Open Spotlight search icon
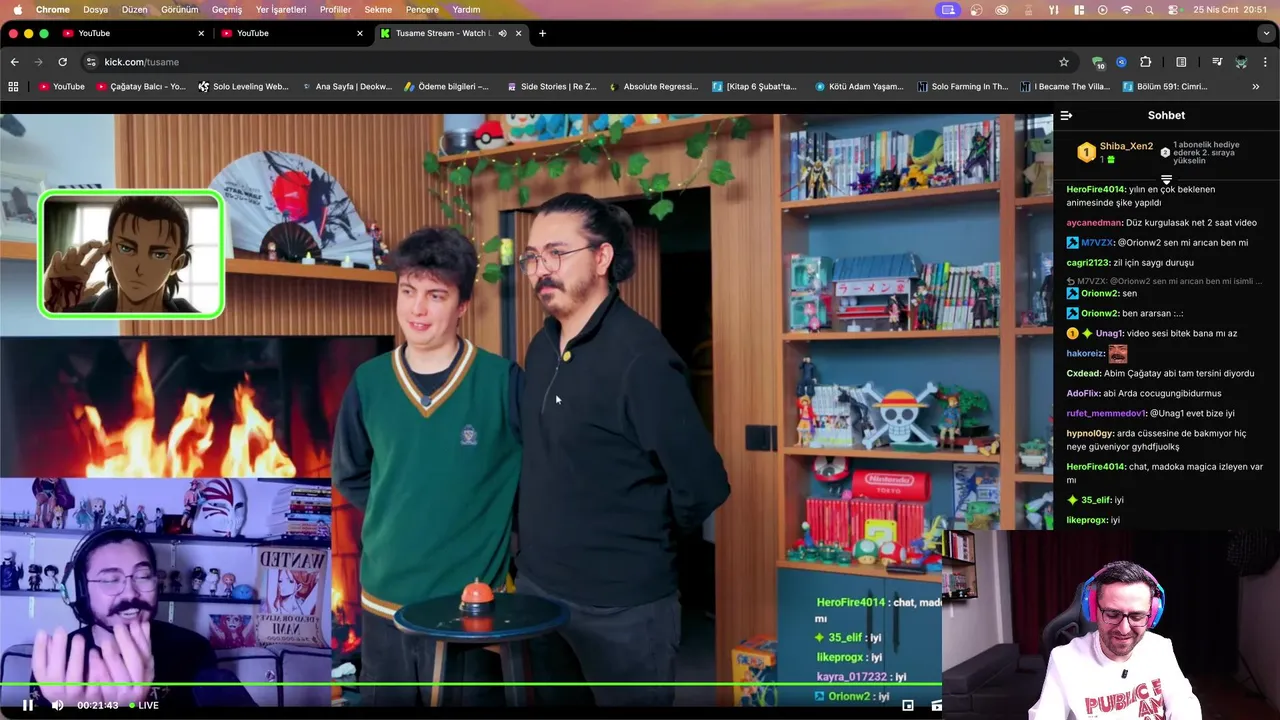The height and width of the screenshot is (720, 1280). (1150, 10)
